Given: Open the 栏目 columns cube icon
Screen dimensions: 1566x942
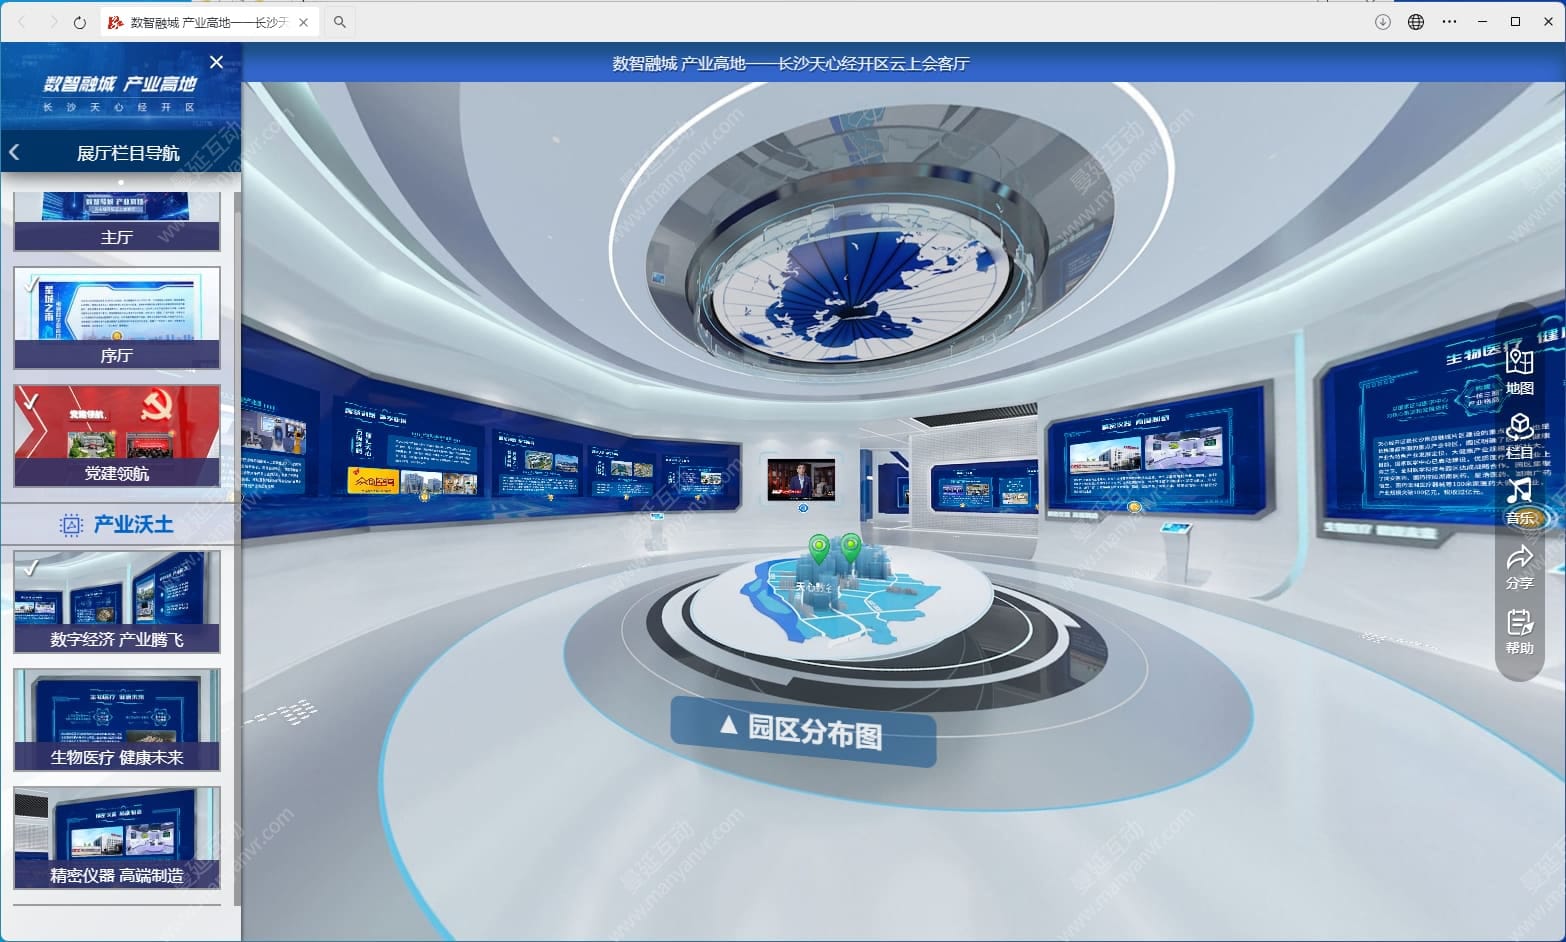Looking at the screenshot, I should 1519,435.
